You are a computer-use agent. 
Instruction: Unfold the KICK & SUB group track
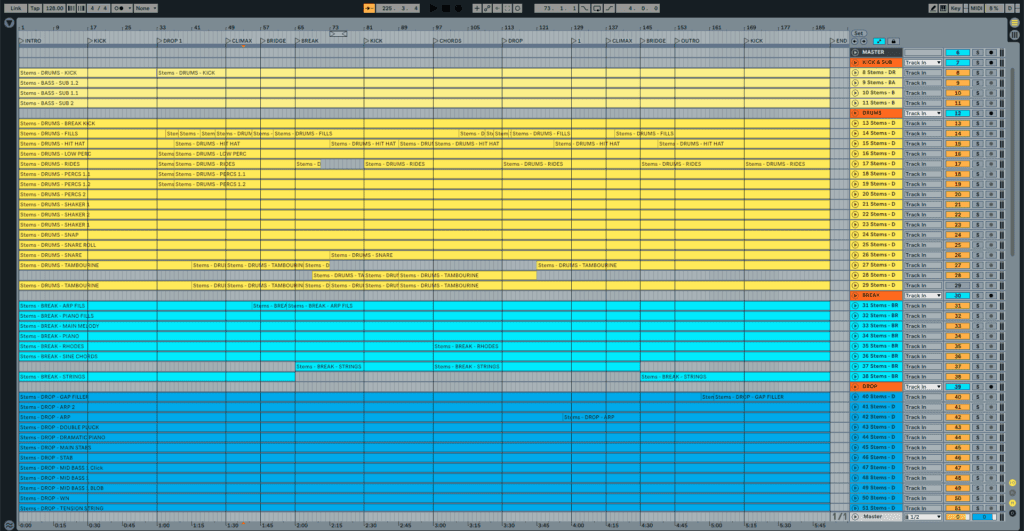point(856,63)
